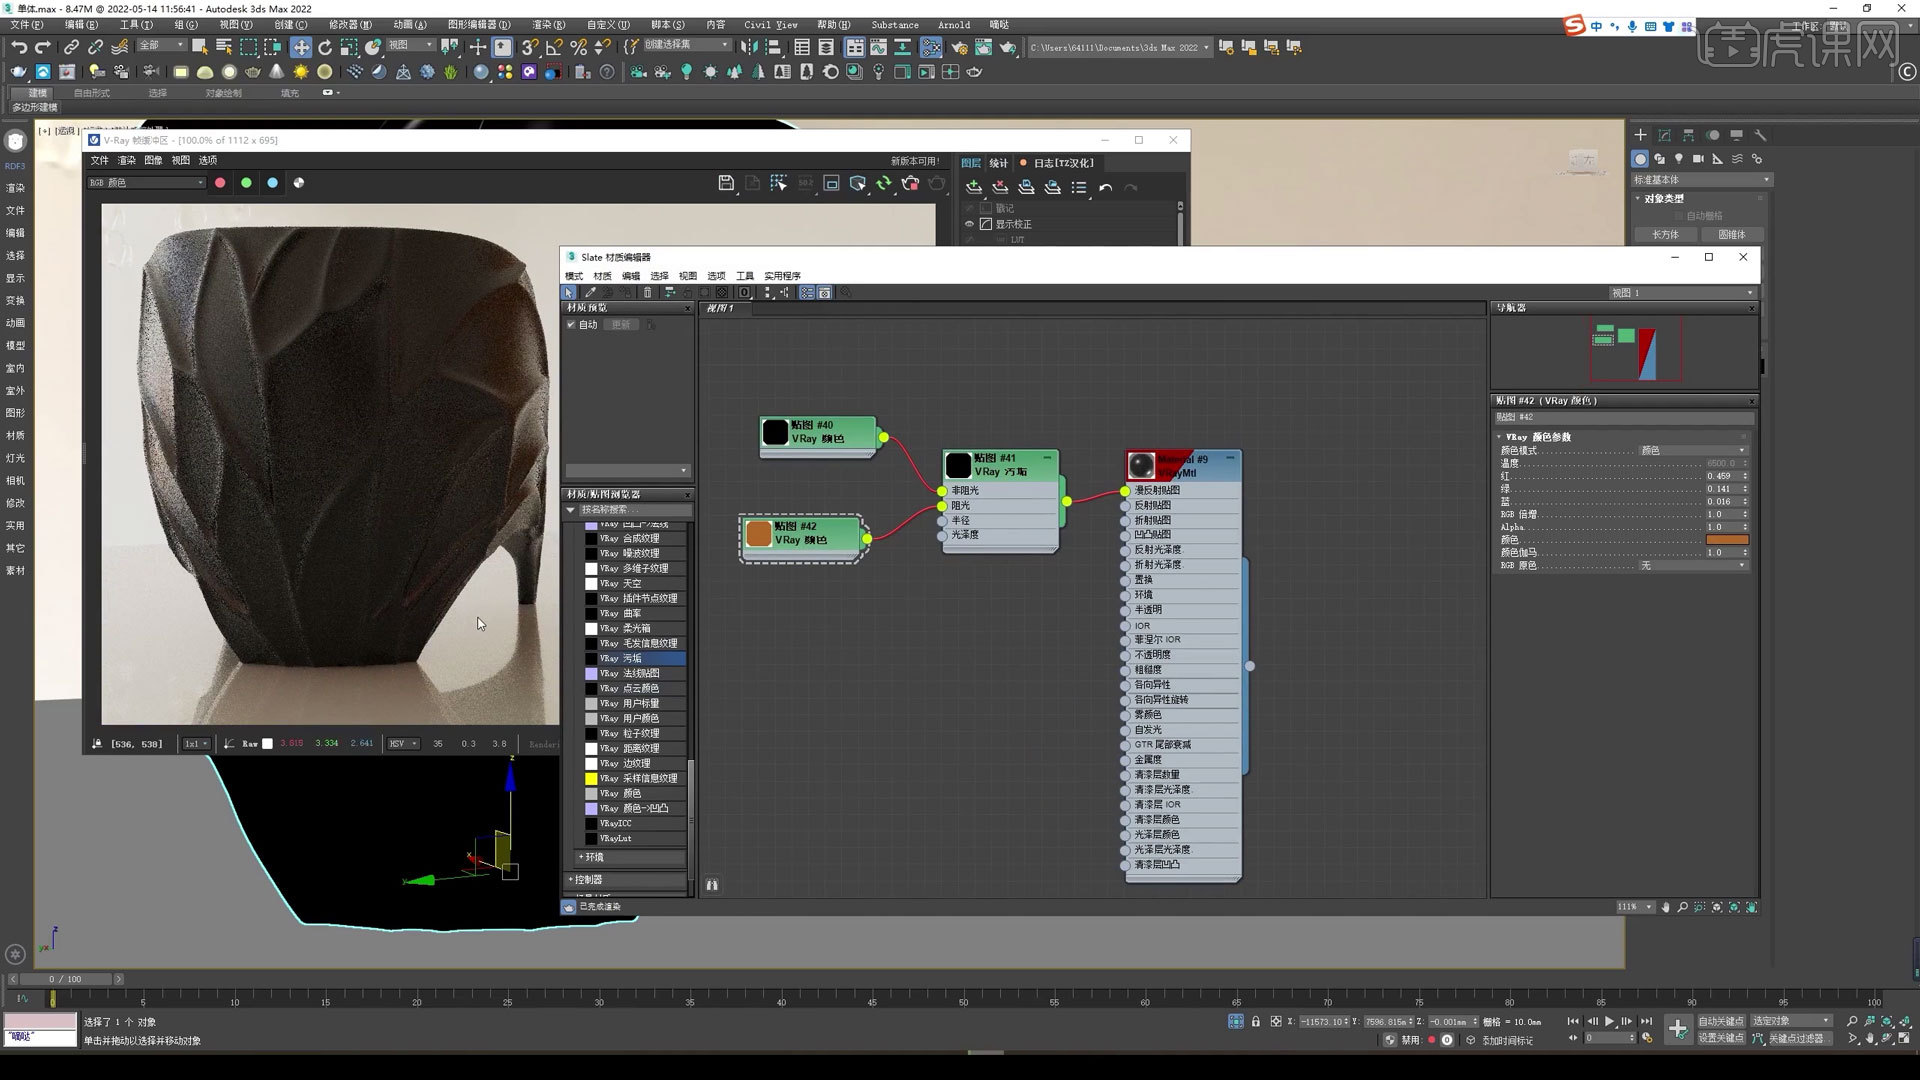Click the 更新 button in material preview
The image size is (1920, 1080).
pos(620,324)
